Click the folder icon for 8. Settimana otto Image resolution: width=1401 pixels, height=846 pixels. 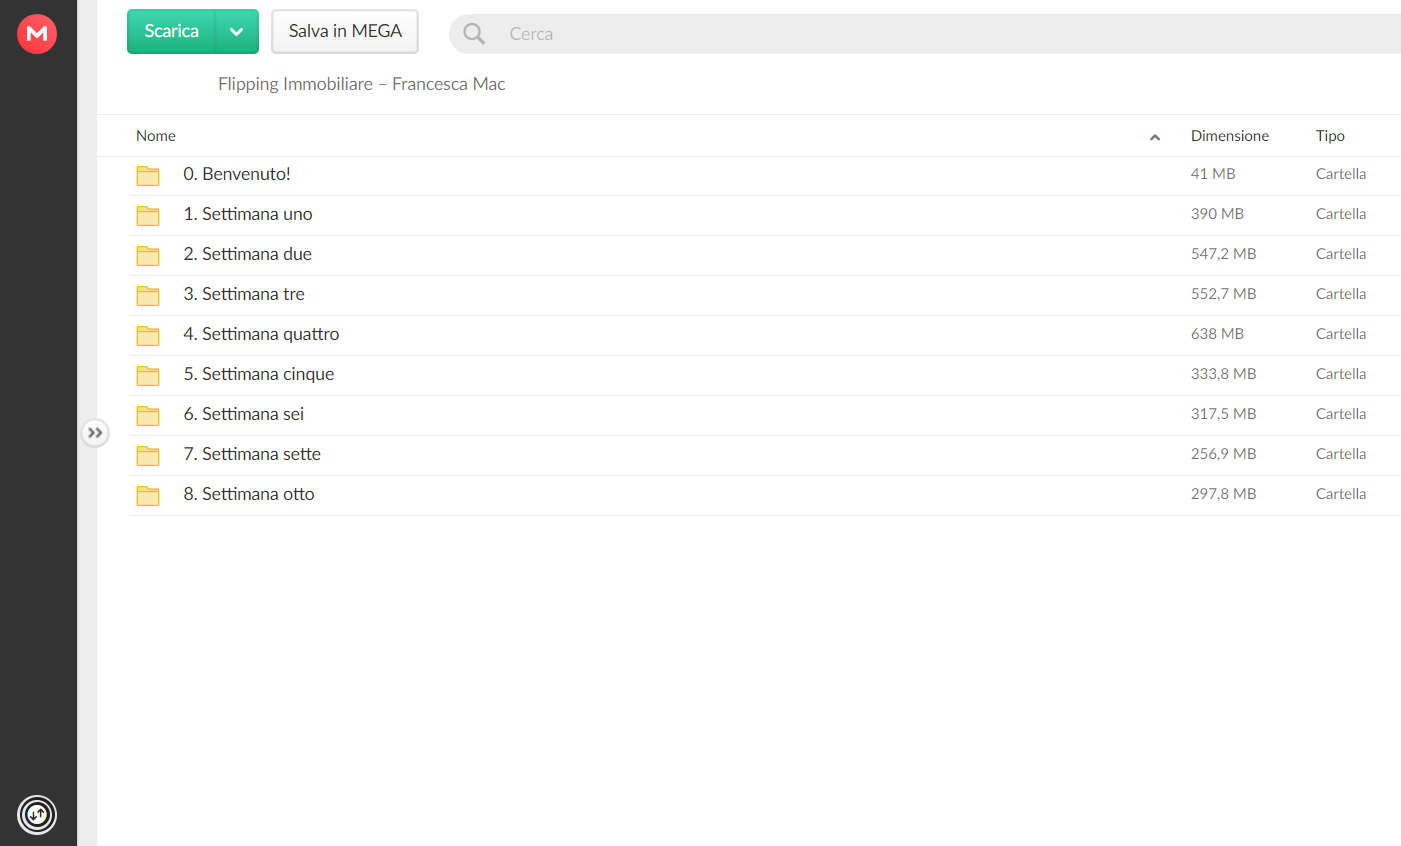148,496
